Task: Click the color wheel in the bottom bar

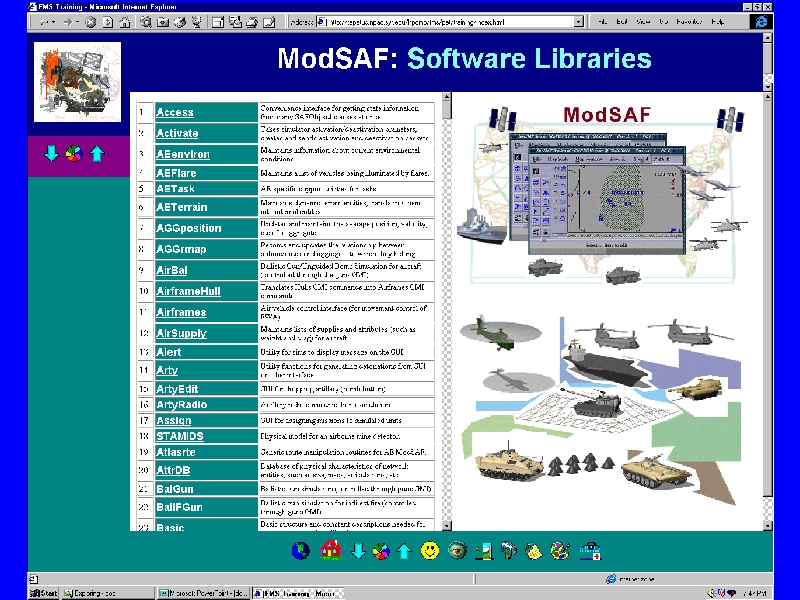Action: point(381,551)
